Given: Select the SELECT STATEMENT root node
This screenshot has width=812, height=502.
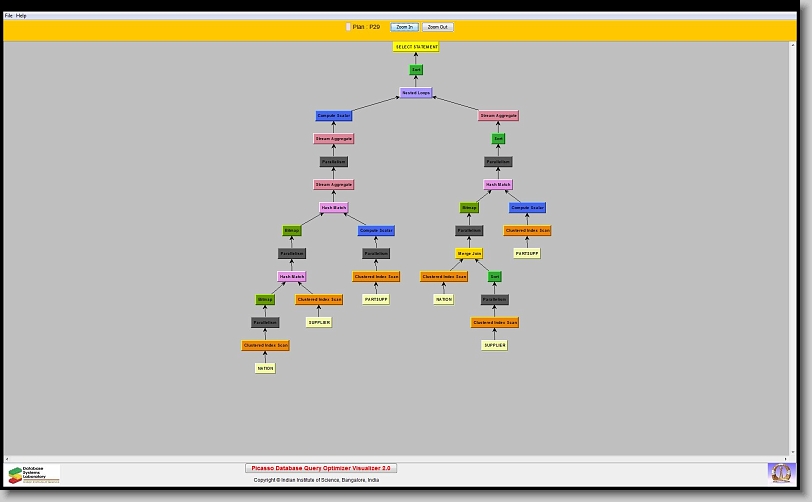Looking at the screenshot, I should click(416, 47).
